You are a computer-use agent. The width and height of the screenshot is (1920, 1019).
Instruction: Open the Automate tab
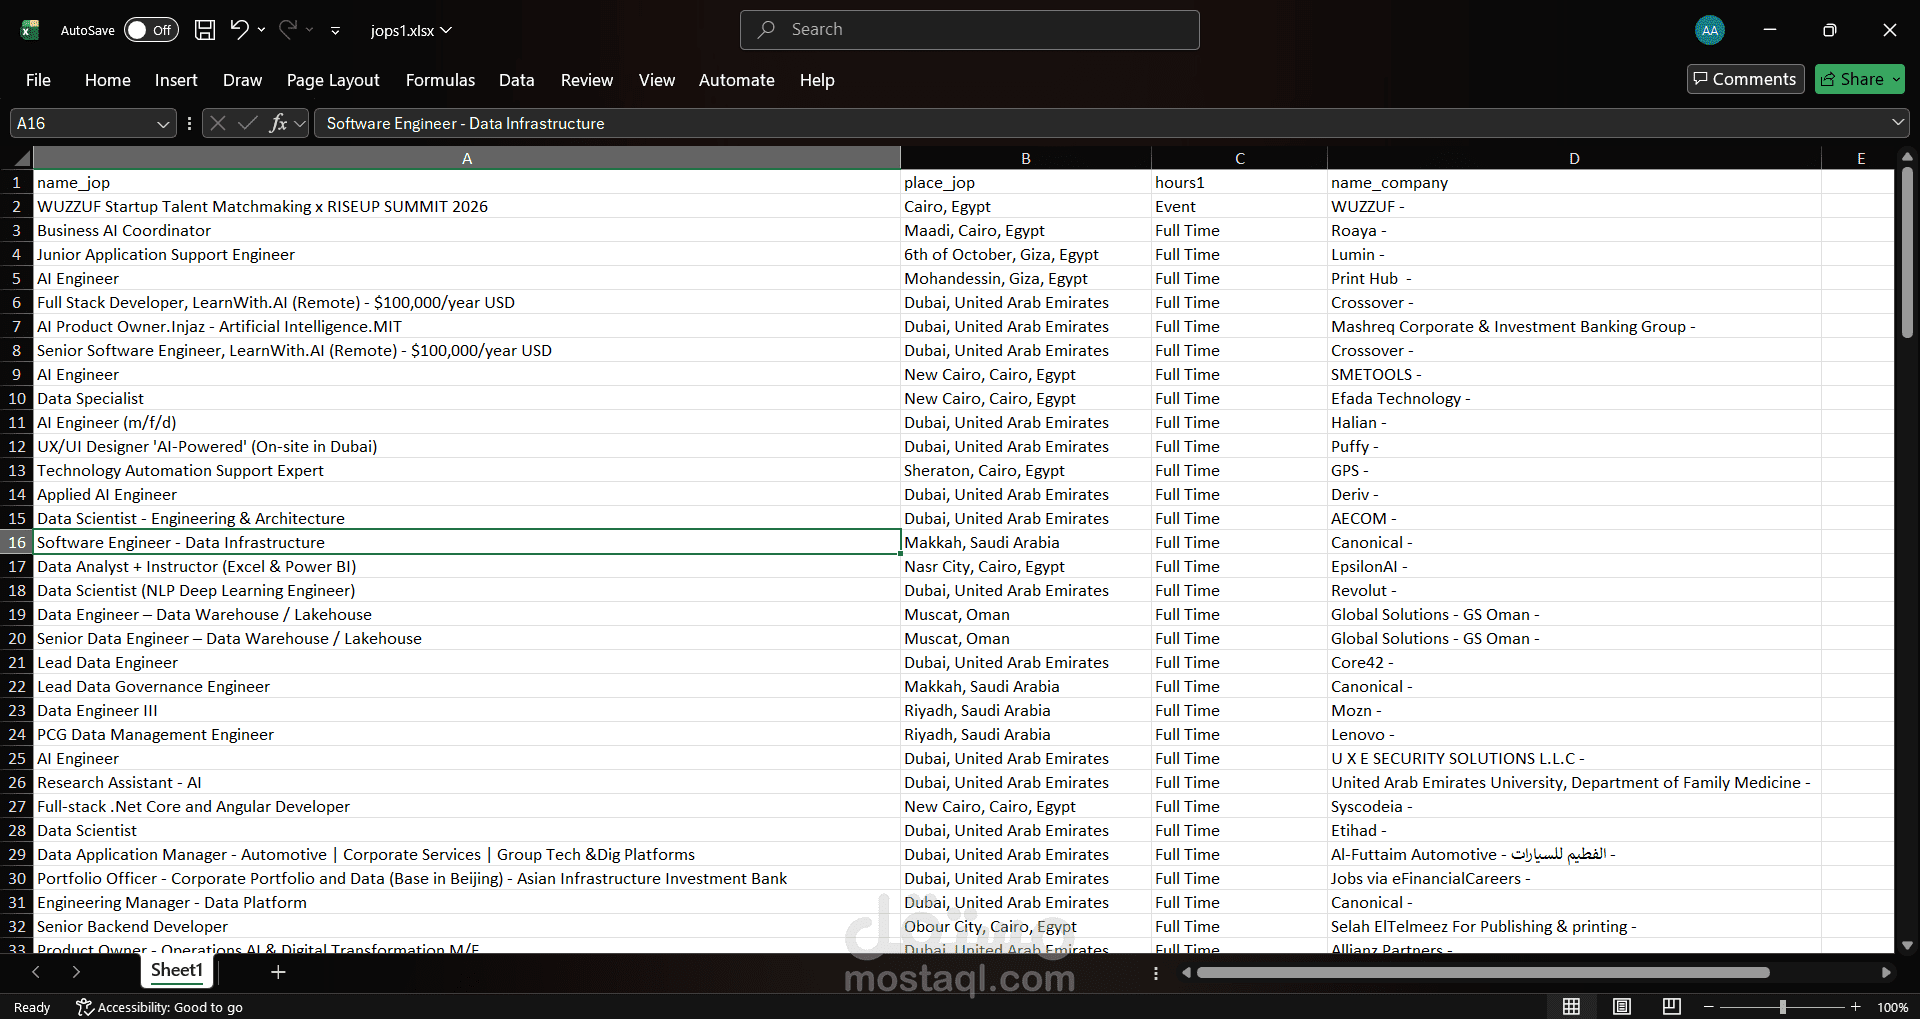coord(737,80)
